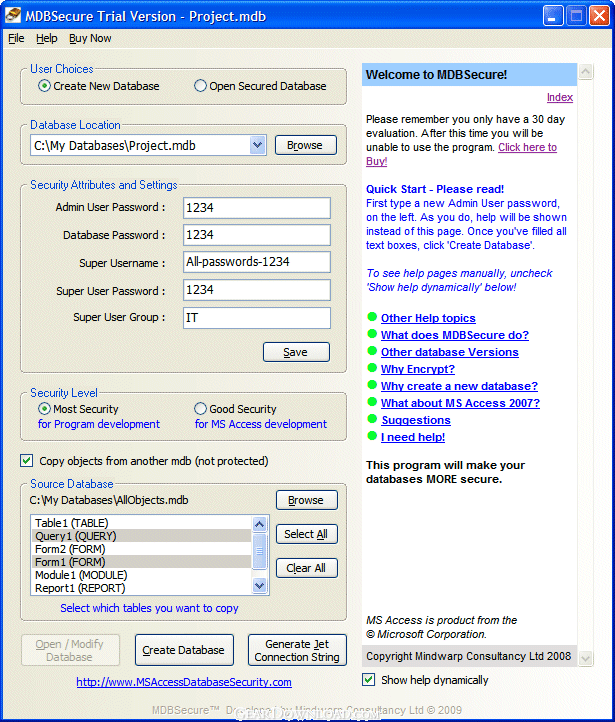Click object list scrollbar up arrow
Image resolution: width=615 pixels, height=722 pixels.
coord(260,524)
